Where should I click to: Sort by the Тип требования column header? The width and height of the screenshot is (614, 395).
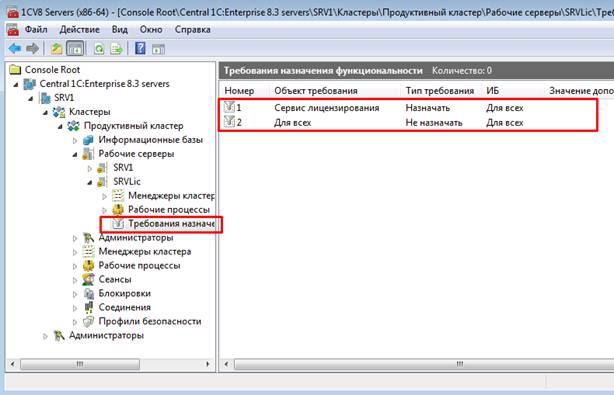click(441, 91)
